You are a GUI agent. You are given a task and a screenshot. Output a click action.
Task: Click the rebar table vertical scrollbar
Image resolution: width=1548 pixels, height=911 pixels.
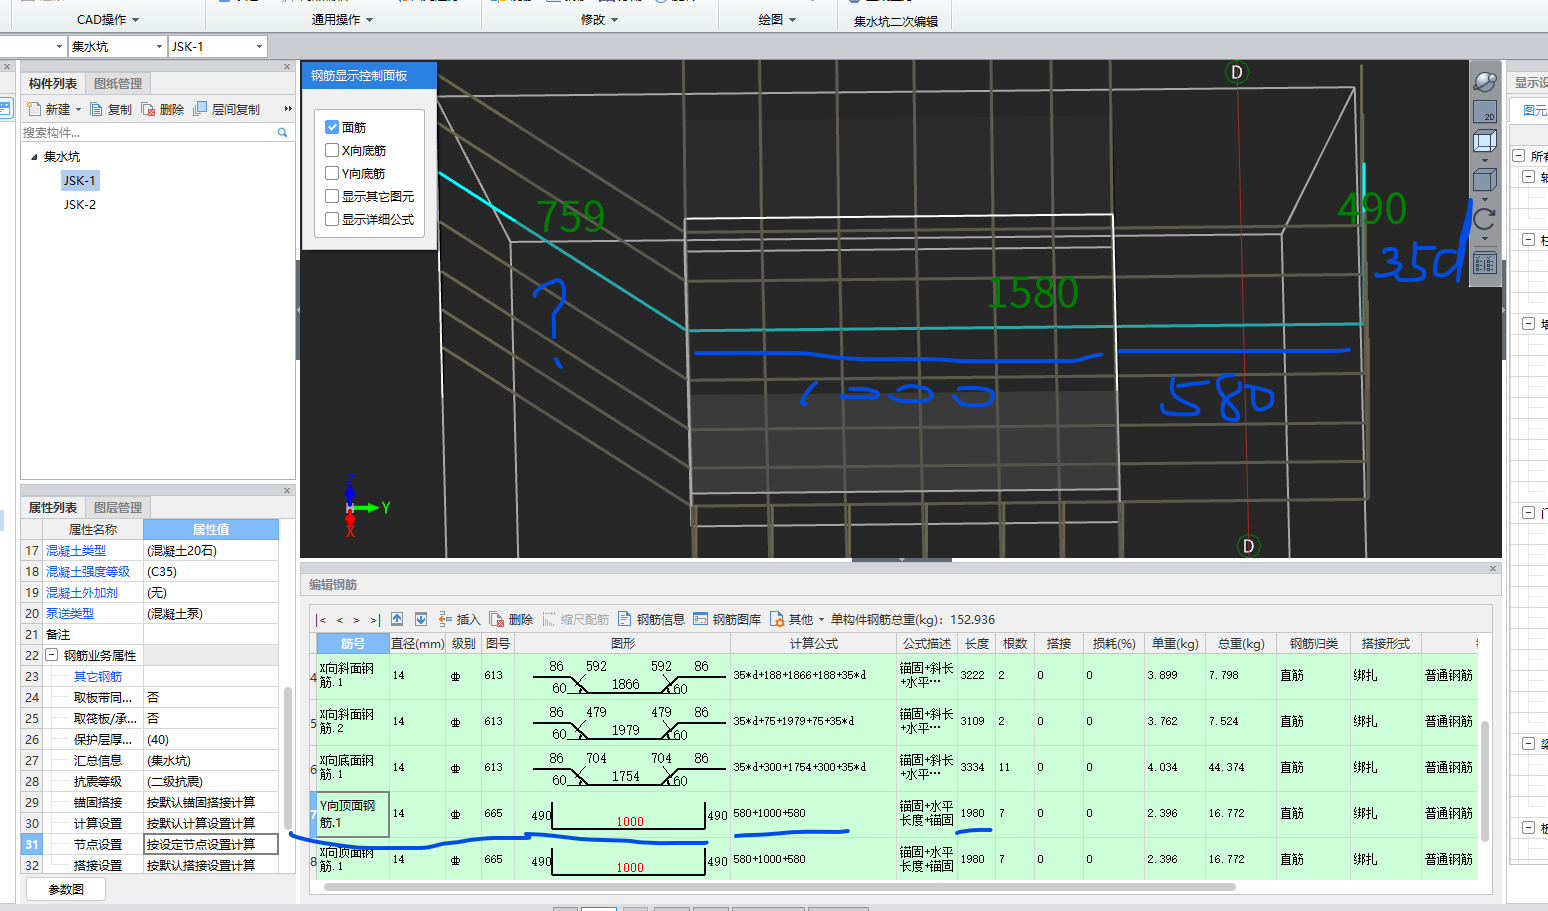[1485, 780]
